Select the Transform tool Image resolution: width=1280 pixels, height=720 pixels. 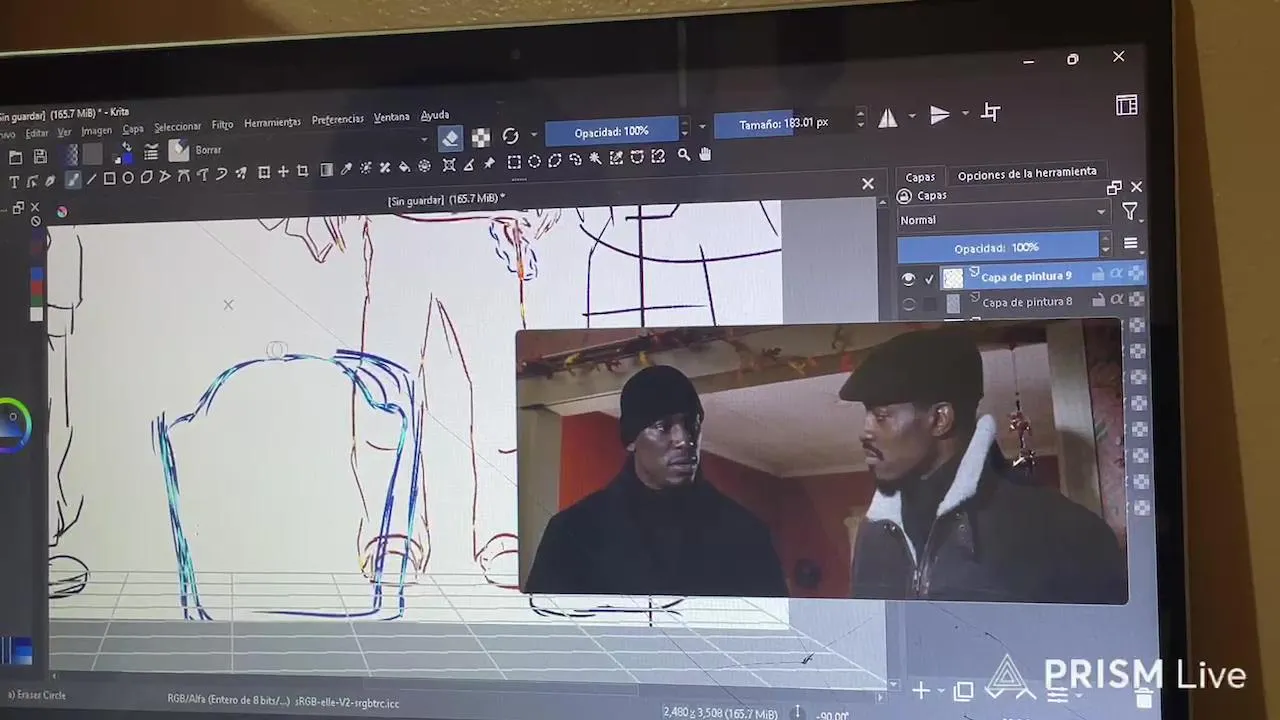tap(264, 172)
